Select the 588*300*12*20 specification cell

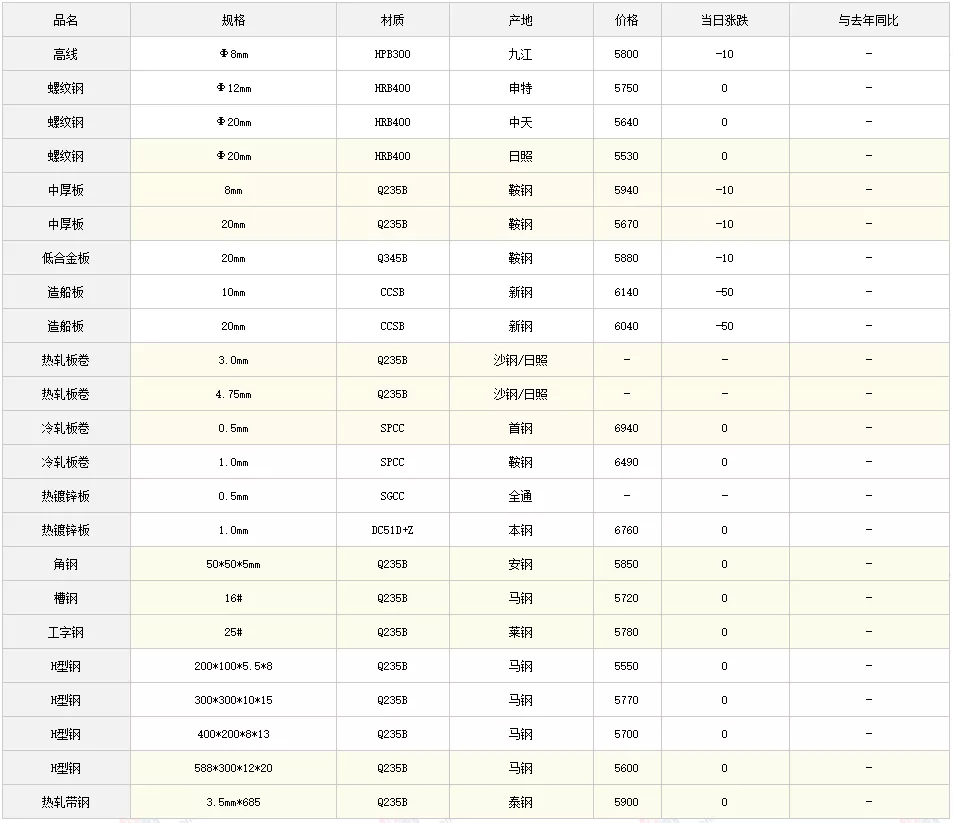(x=233, y=769)
